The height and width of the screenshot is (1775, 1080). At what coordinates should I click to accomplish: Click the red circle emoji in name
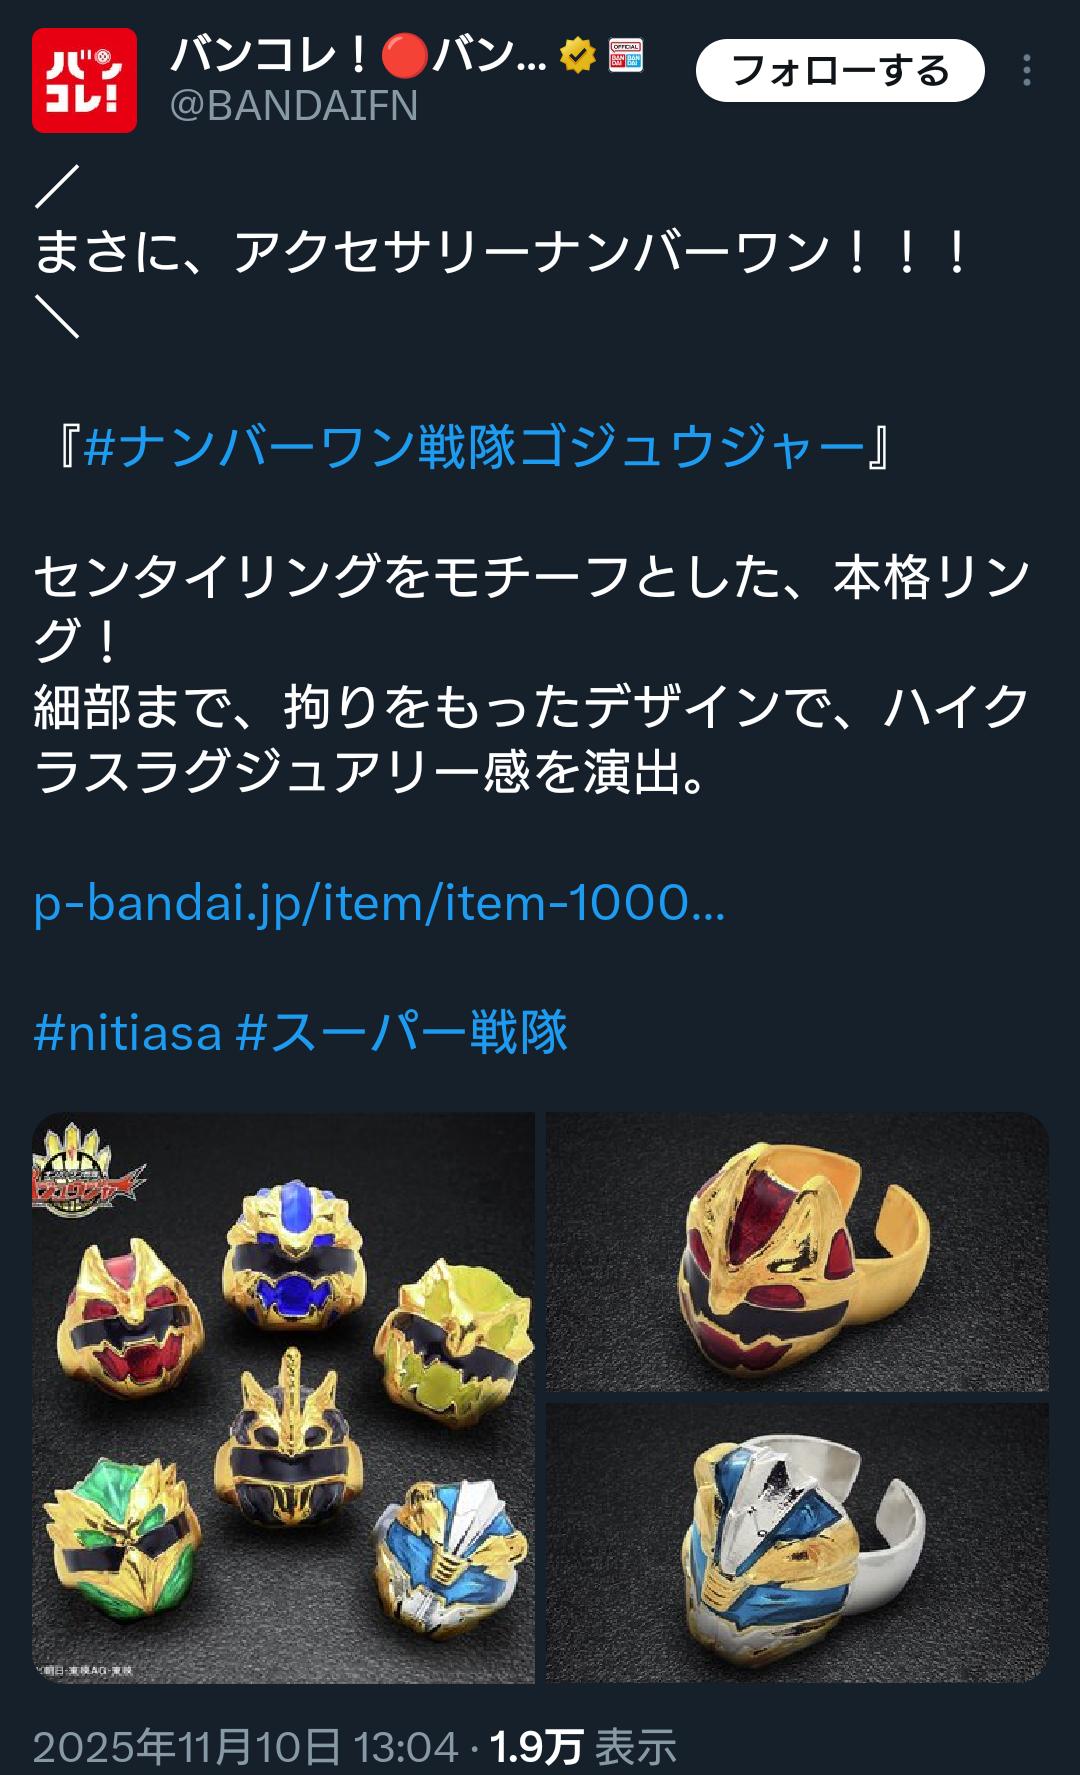coord(405,55)
